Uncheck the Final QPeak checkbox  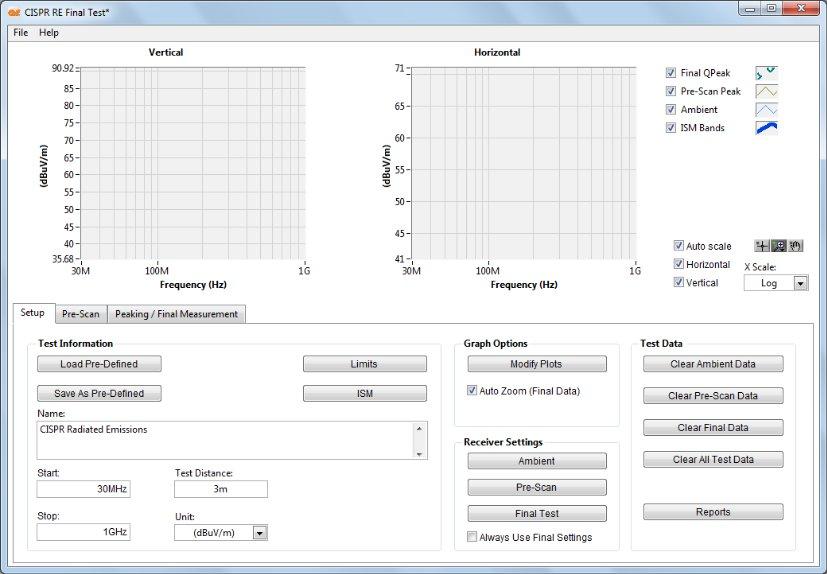(x=671, y=73)
